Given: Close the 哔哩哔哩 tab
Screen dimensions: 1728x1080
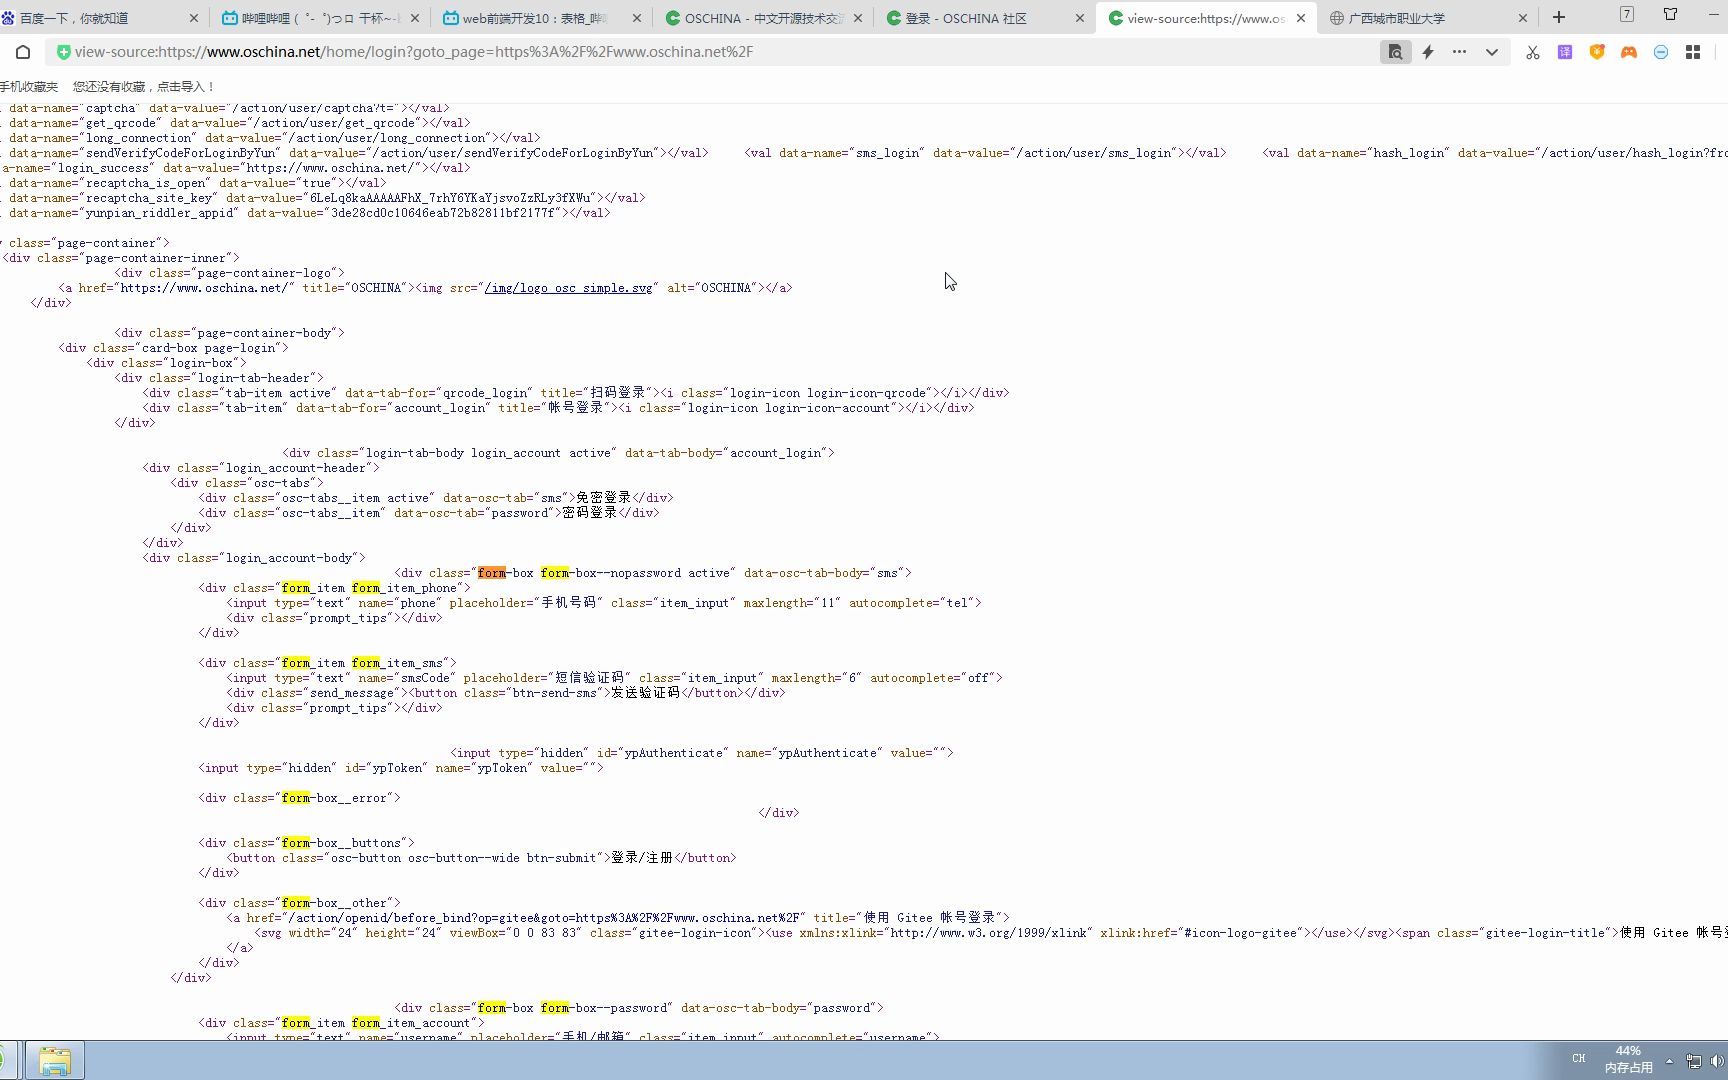Looking at the screenshot, I should [x=415, y=18].
